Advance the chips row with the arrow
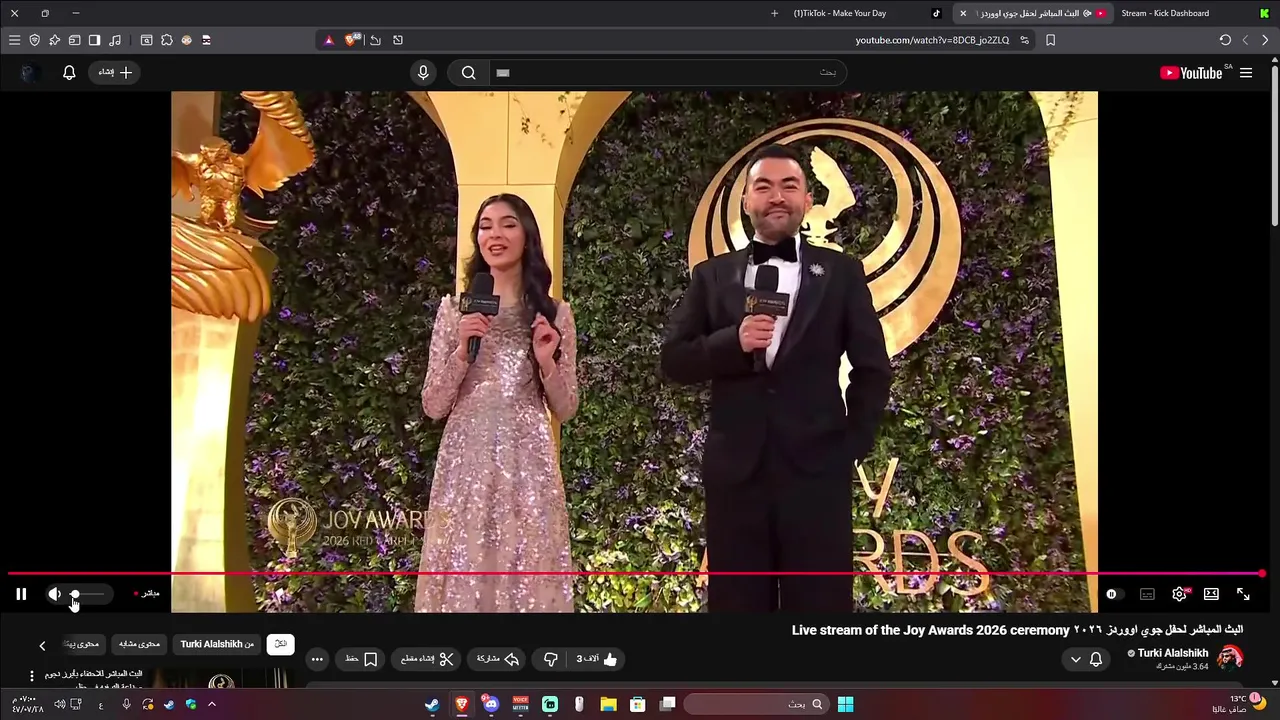 [x=42, y=645]
